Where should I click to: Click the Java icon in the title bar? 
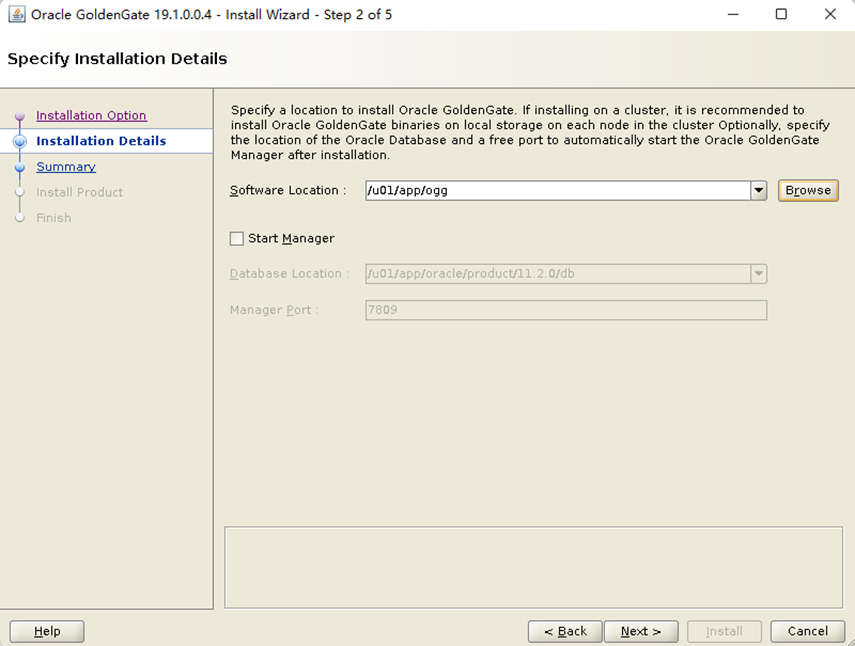tap(16, 14)
